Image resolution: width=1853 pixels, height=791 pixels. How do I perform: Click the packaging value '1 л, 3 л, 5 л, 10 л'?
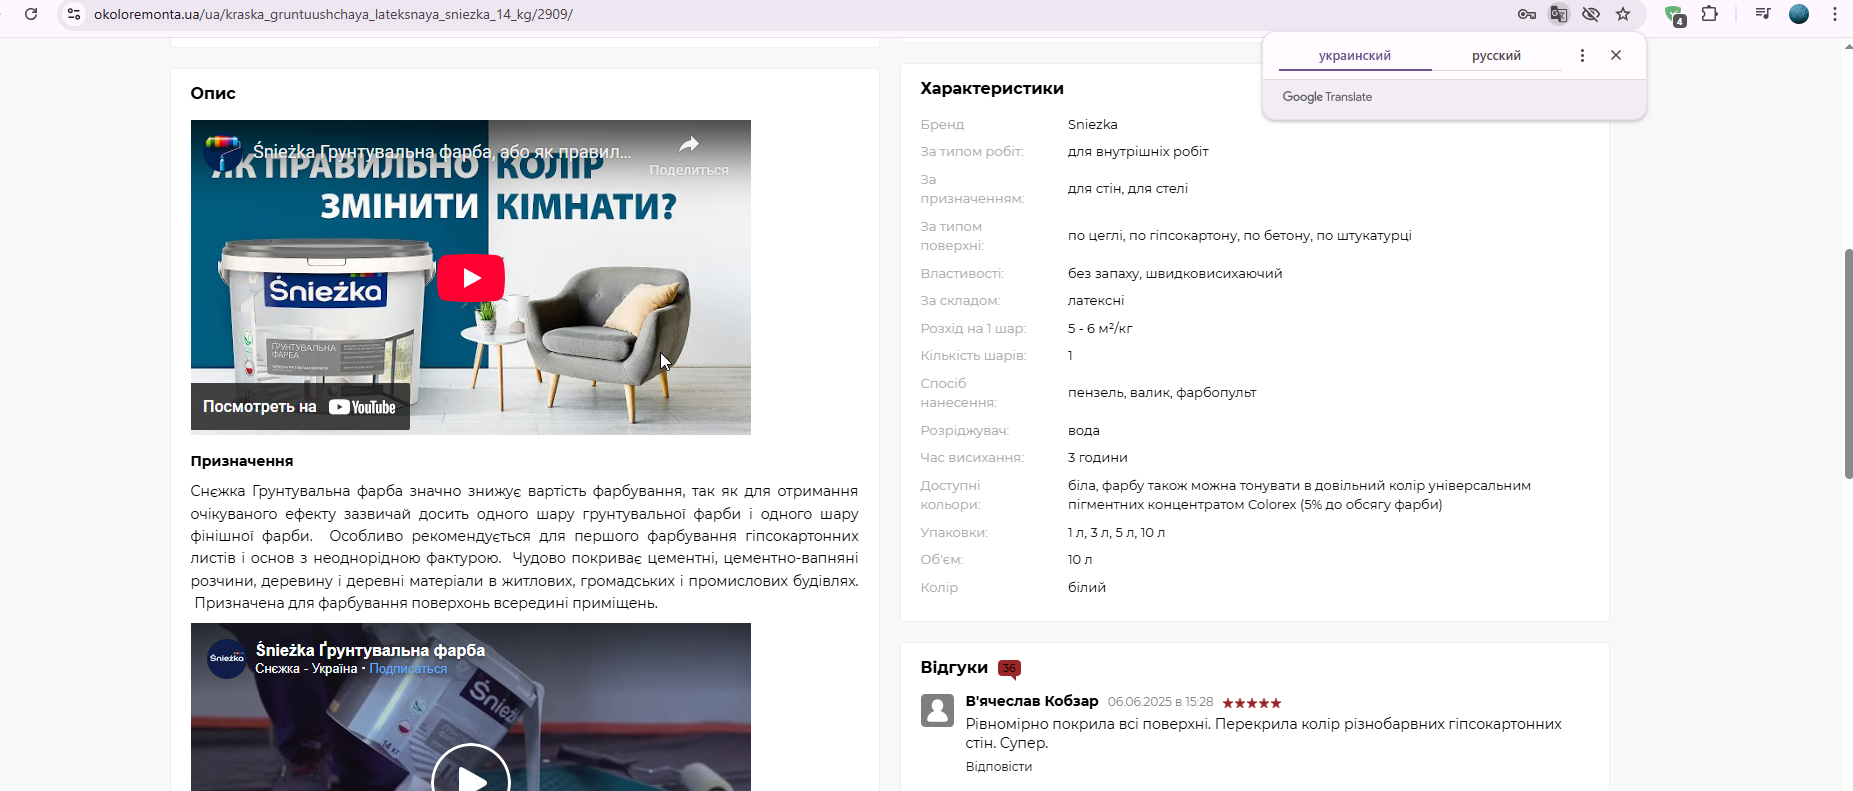tap(1116, 533)
